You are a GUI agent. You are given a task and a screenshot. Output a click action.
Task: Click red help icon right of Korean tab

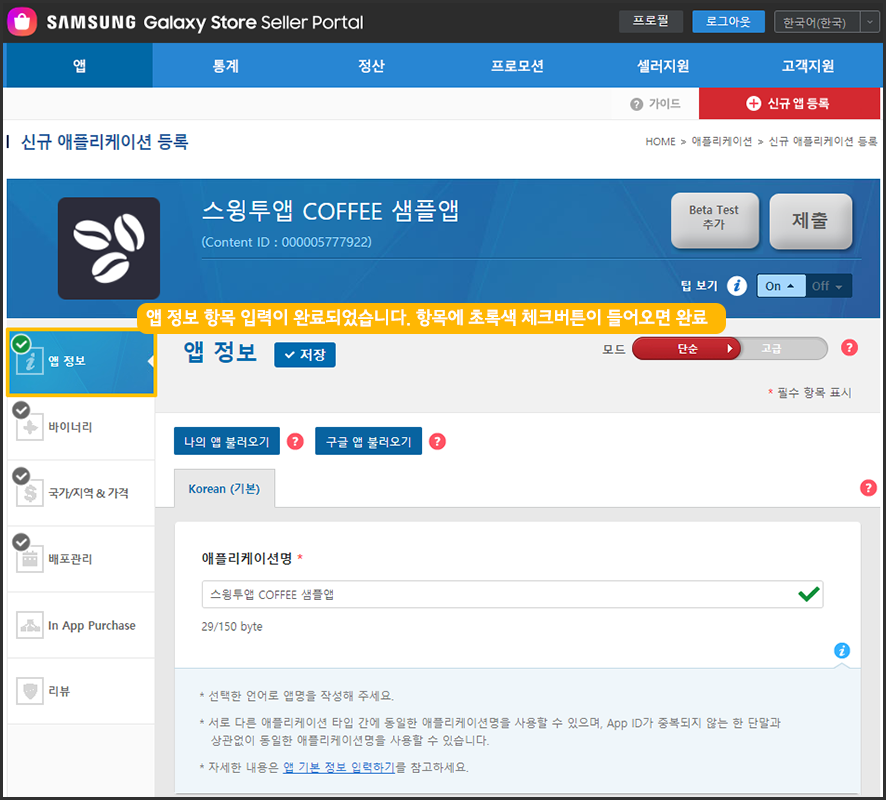click(x=868, y=488)
